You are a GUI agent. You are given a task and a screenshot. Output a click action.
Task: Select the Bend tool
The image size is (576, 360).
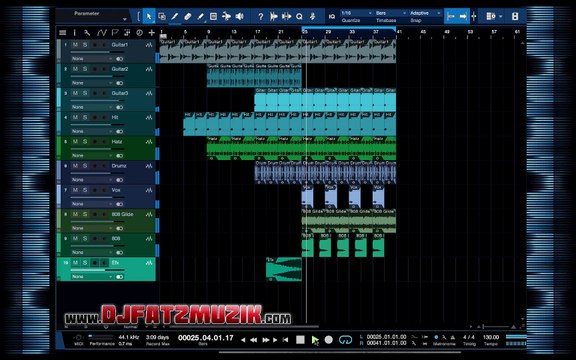(226, 16)
